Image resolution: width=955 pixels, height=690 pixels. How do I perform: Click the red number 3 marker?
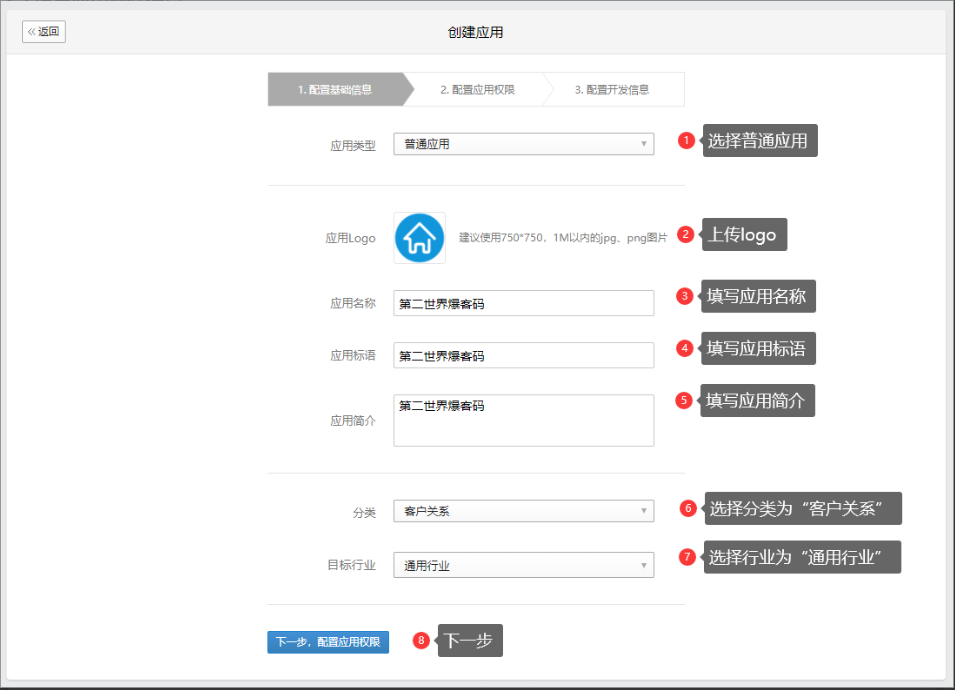point(685,296)
